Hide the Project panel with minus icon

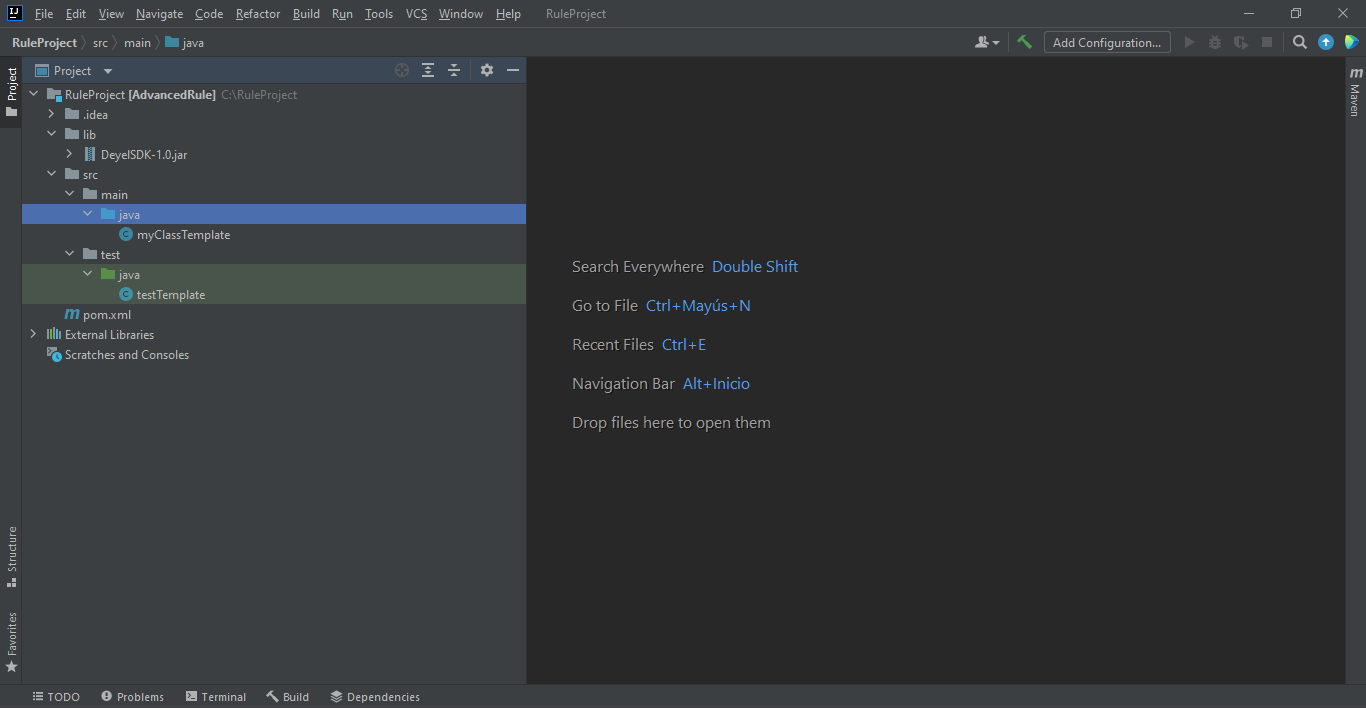[513, 70]
